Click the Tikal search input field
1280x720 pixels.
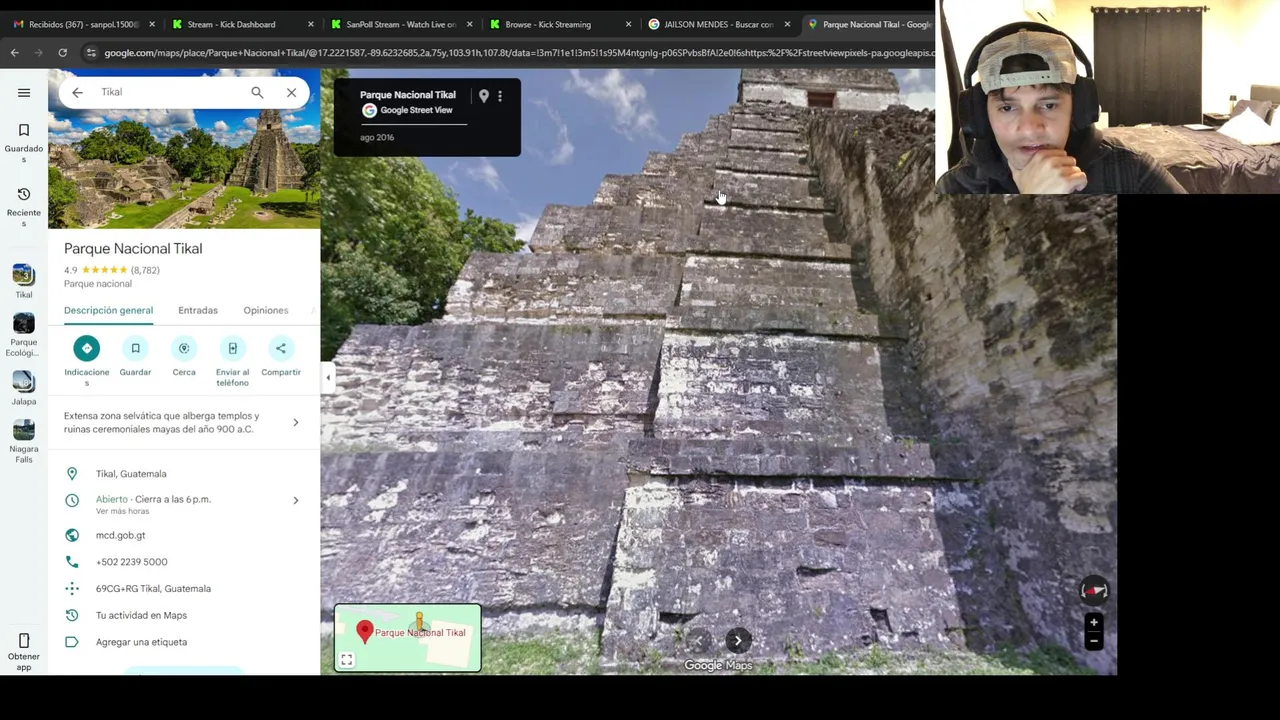click(168, 92)
